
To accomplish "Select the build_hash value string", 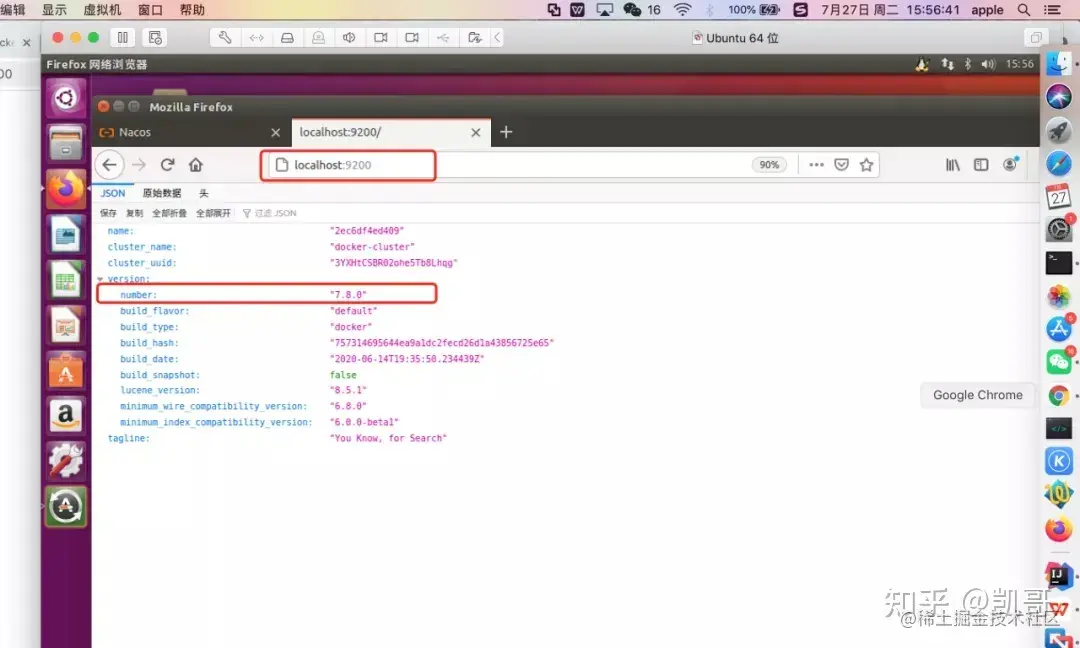I will click(442, 343).
